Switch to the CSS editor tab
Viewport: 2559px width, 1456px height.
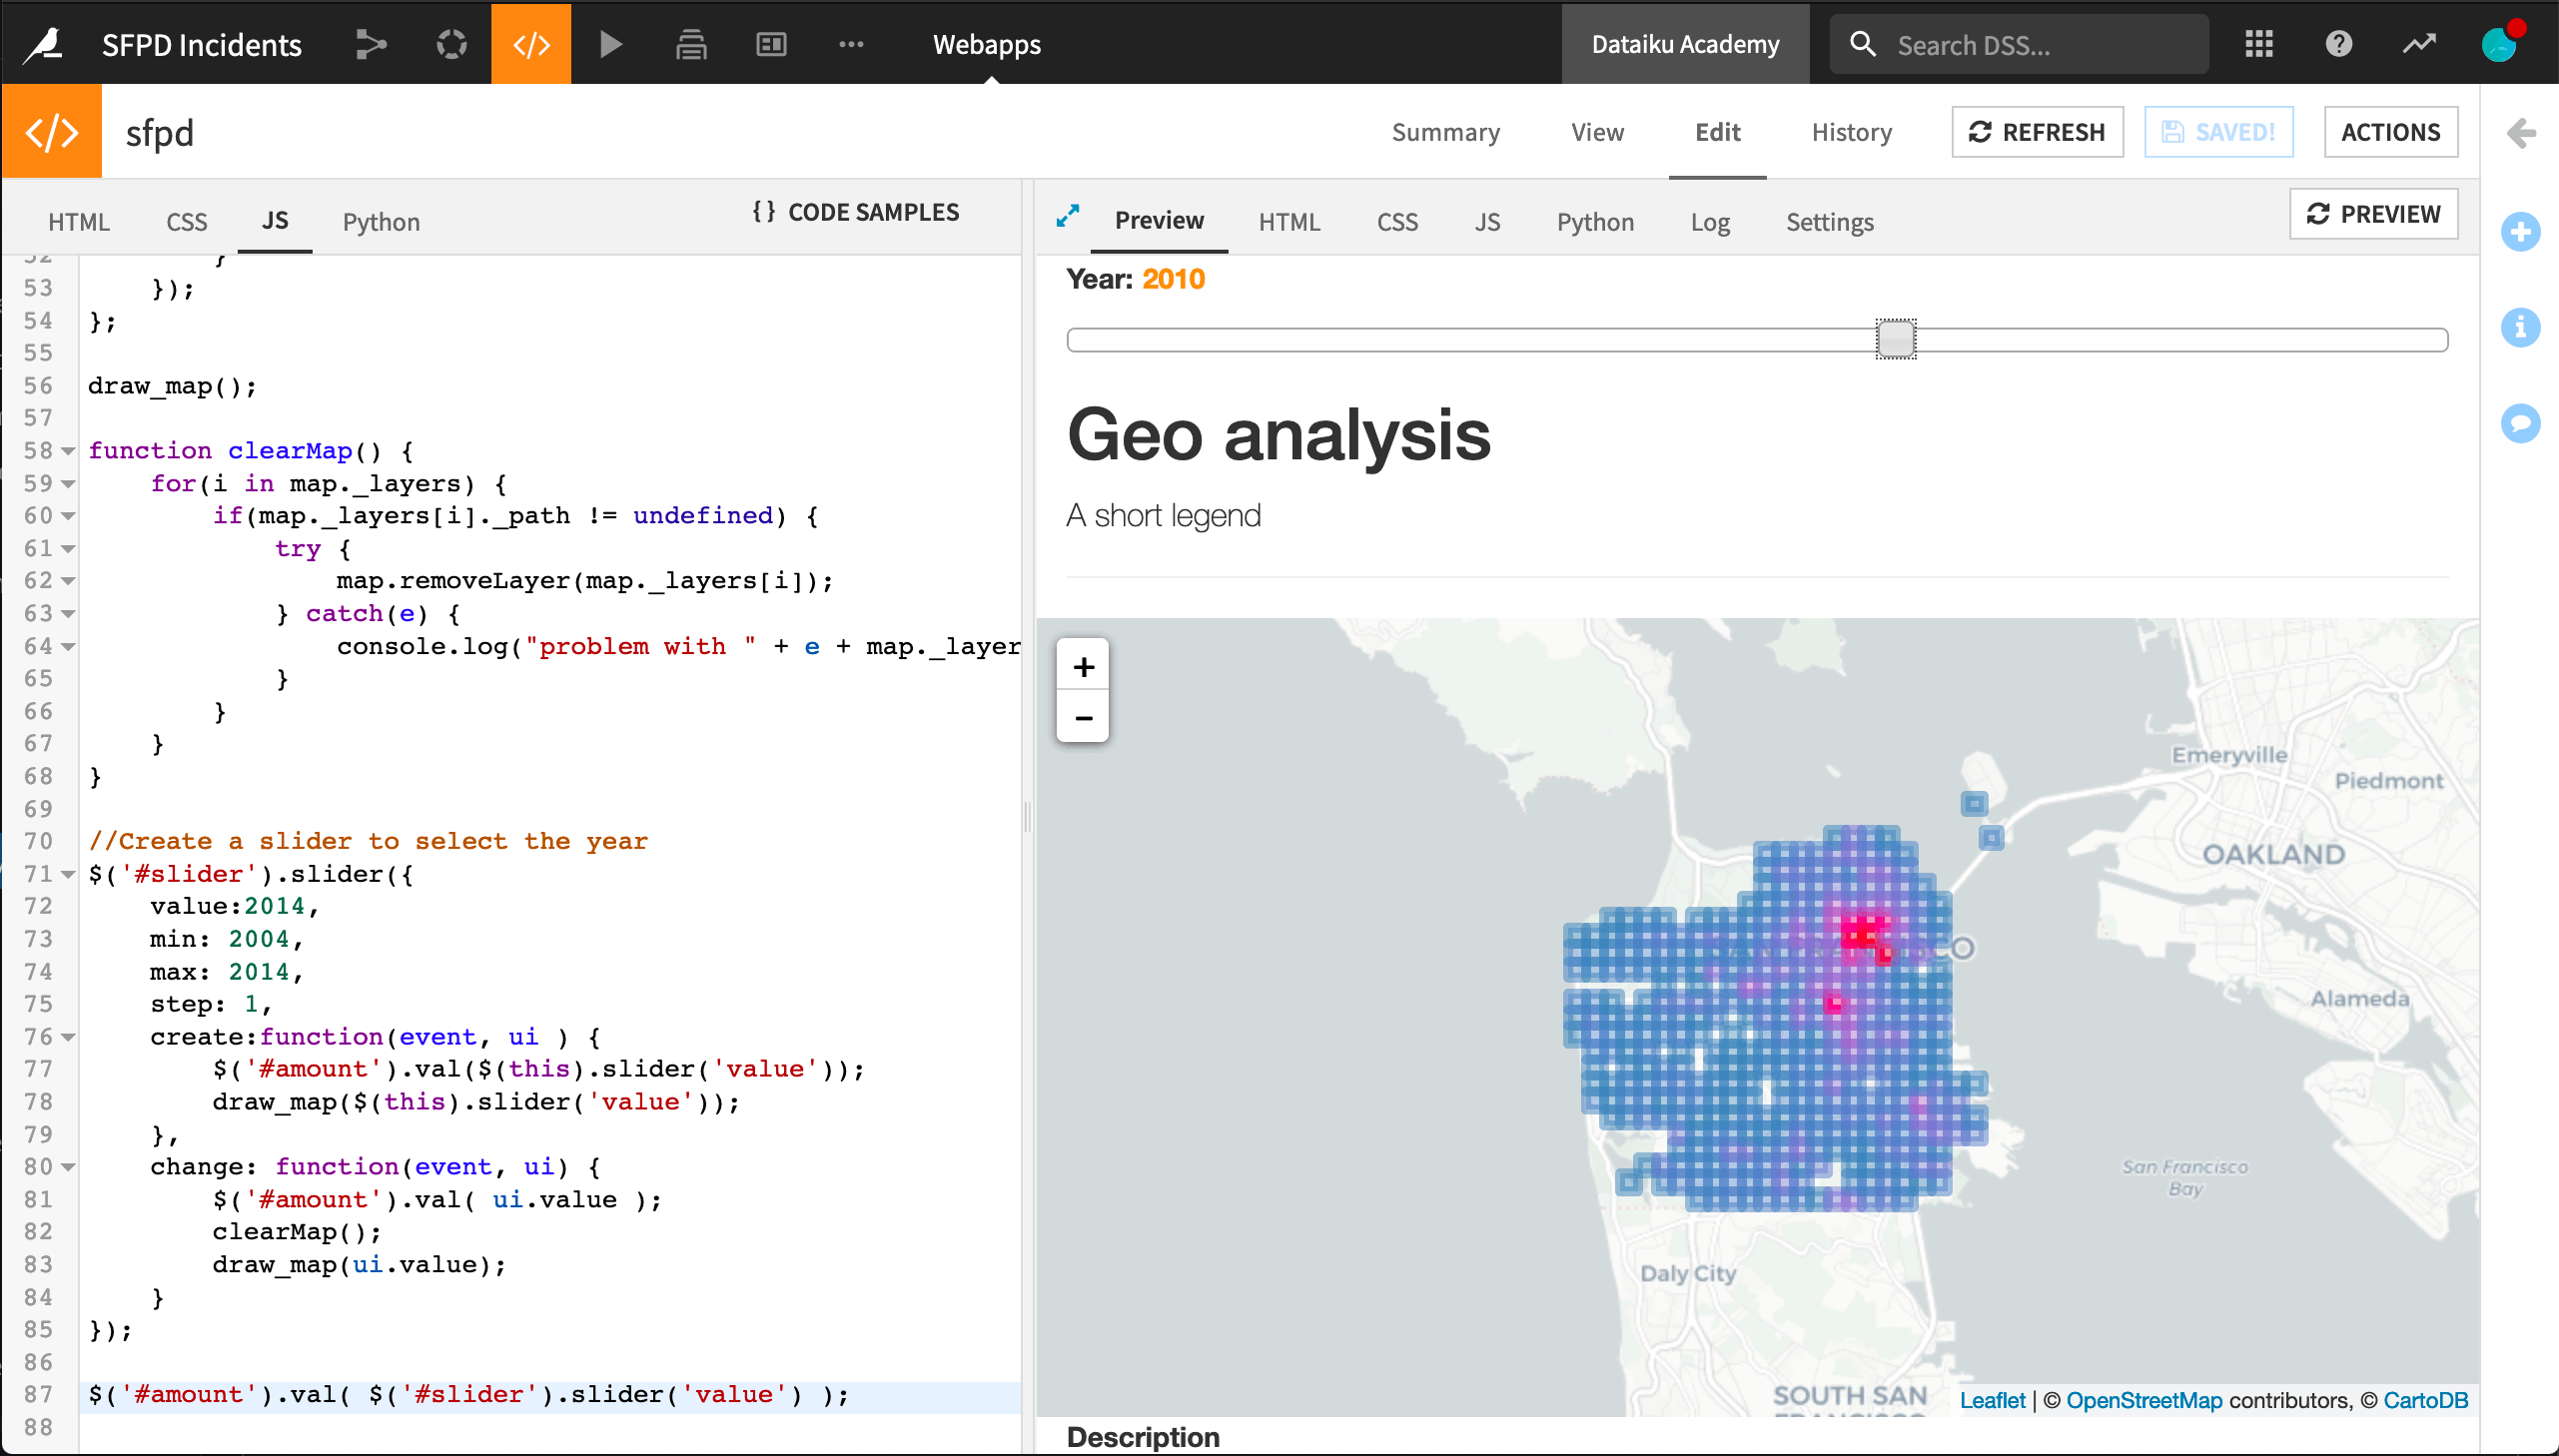186,222
